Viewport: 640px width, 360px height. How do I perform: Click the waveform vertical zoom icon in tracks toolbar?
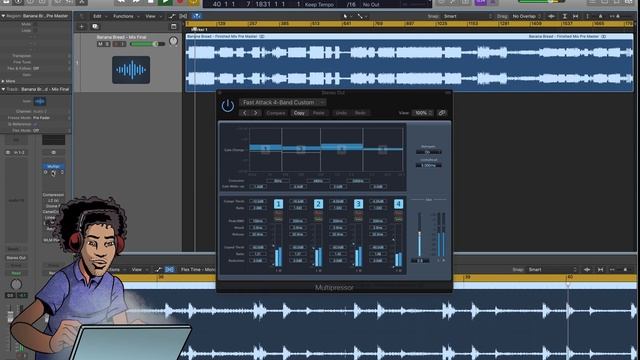(x=551, y=16)
